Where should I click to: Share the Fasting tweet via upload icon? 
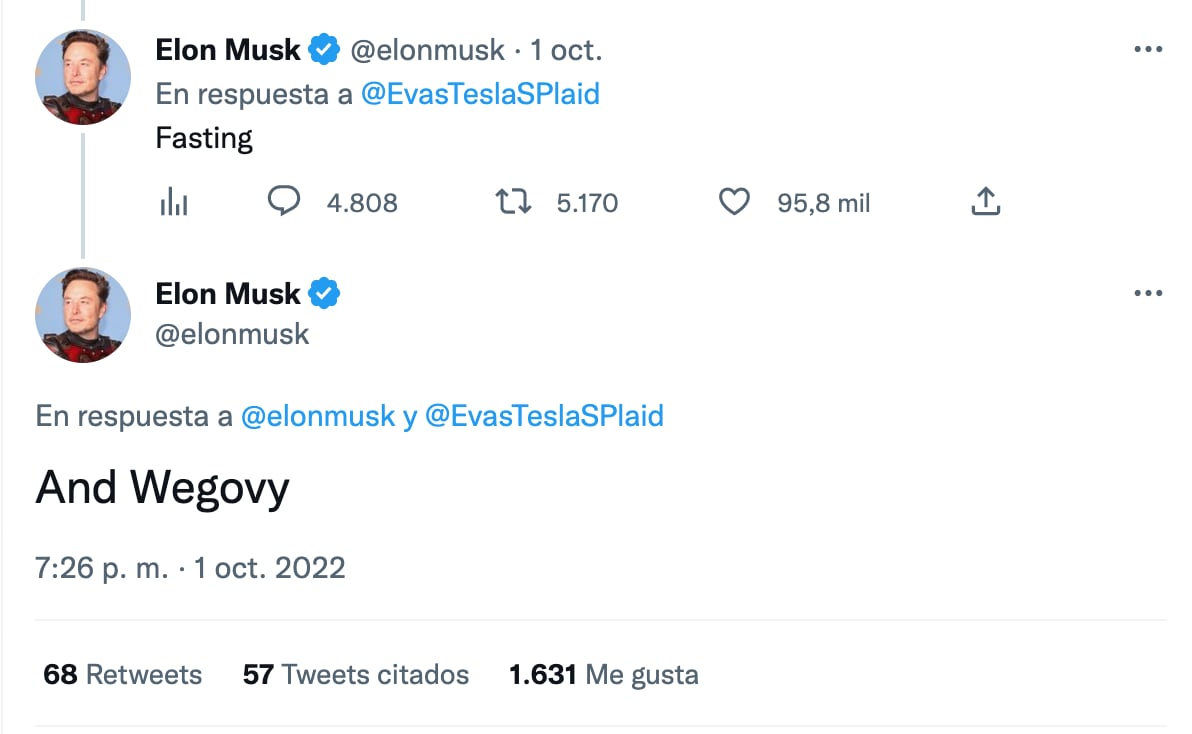985,203
